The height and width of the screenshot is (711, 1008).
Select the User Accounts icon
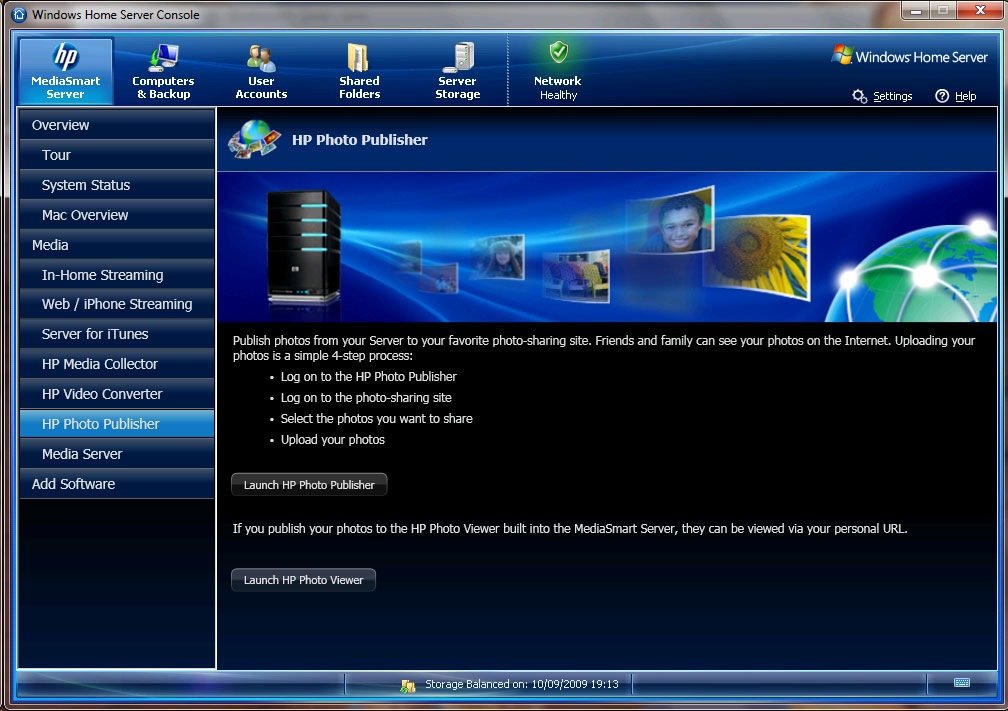[261, 58]
